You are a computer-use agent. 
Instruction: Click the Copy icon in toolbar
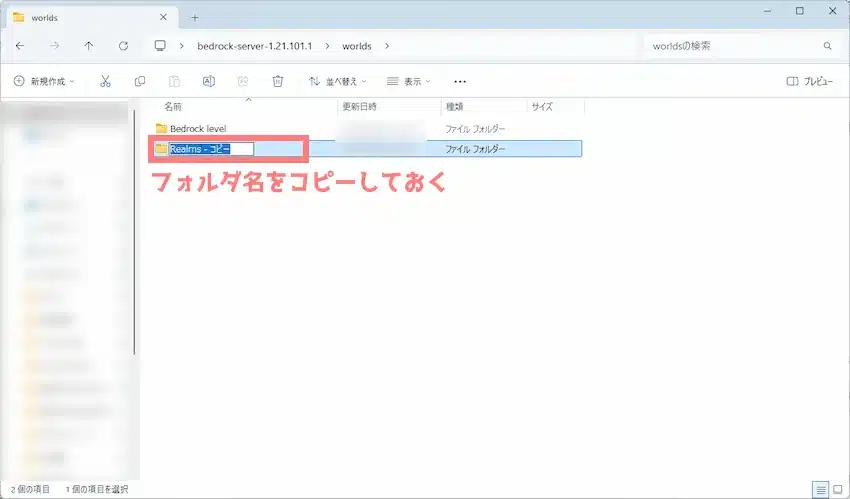(140, 81)
